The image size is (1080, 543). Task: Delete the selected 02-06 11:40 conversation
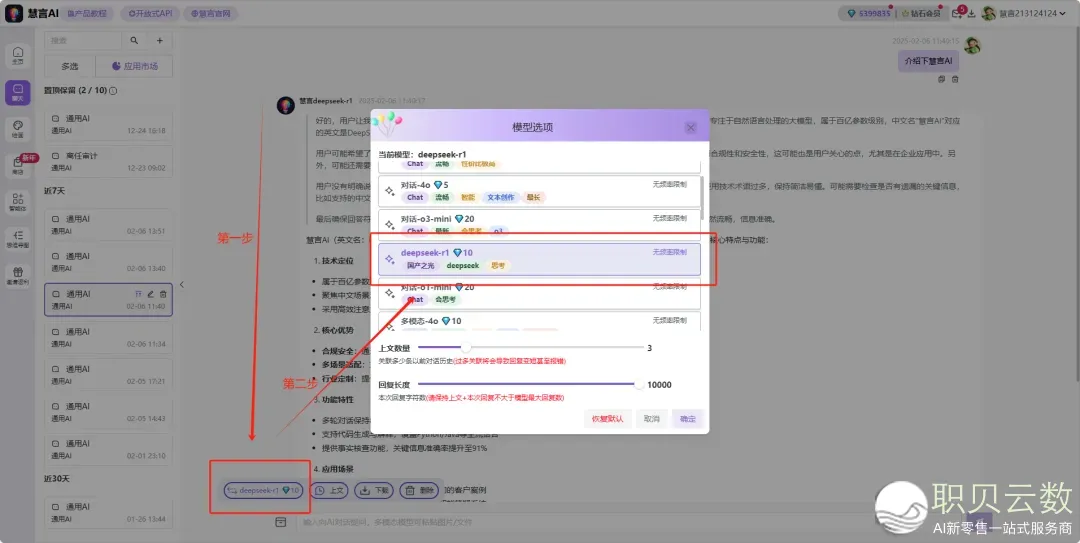(163, 294)
